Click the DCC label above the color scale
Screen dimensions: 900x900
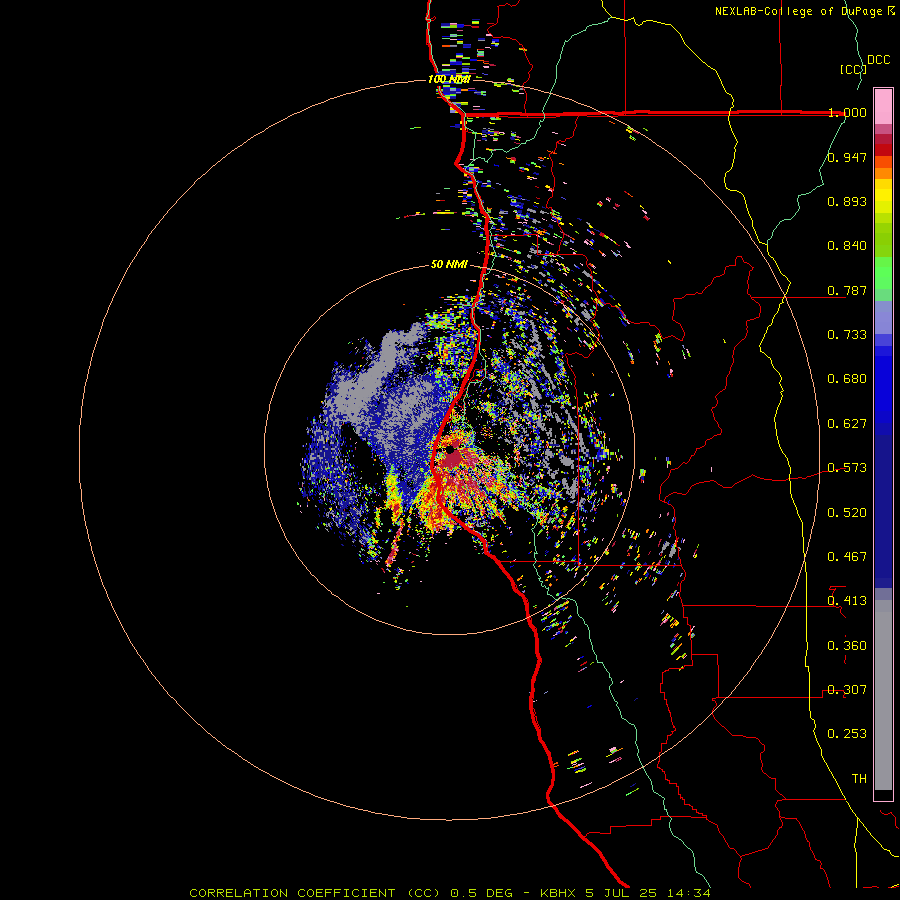(878, 60)
